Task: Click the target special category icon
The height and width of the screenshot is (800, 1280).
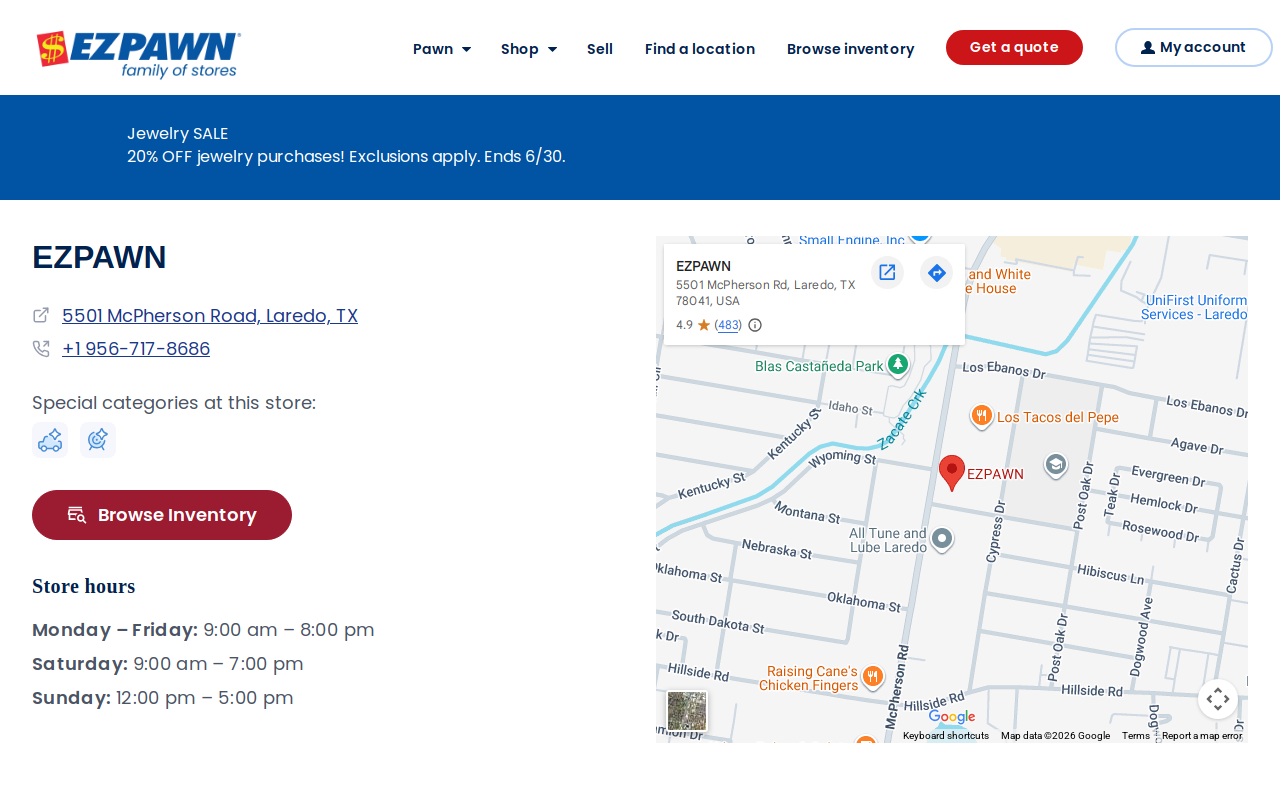Action: point(98,440)
